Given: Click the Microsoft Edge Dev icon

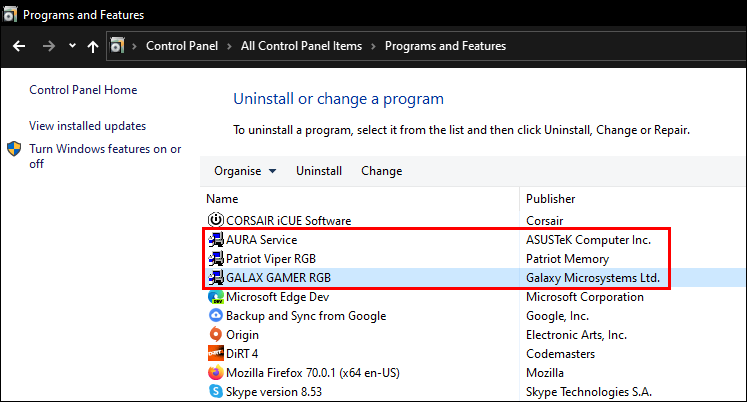Looking at the screenshot, I should pos(216,297).
